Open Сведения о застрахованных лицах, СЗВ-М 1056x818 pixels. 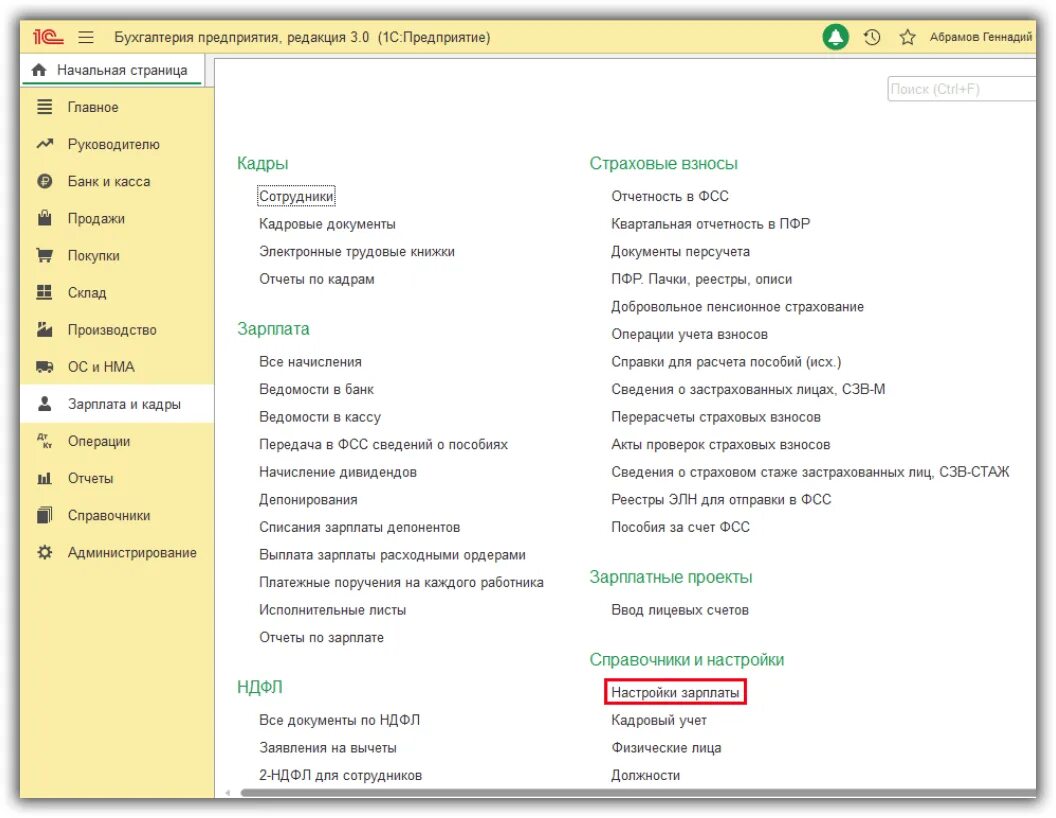point(748,389)
